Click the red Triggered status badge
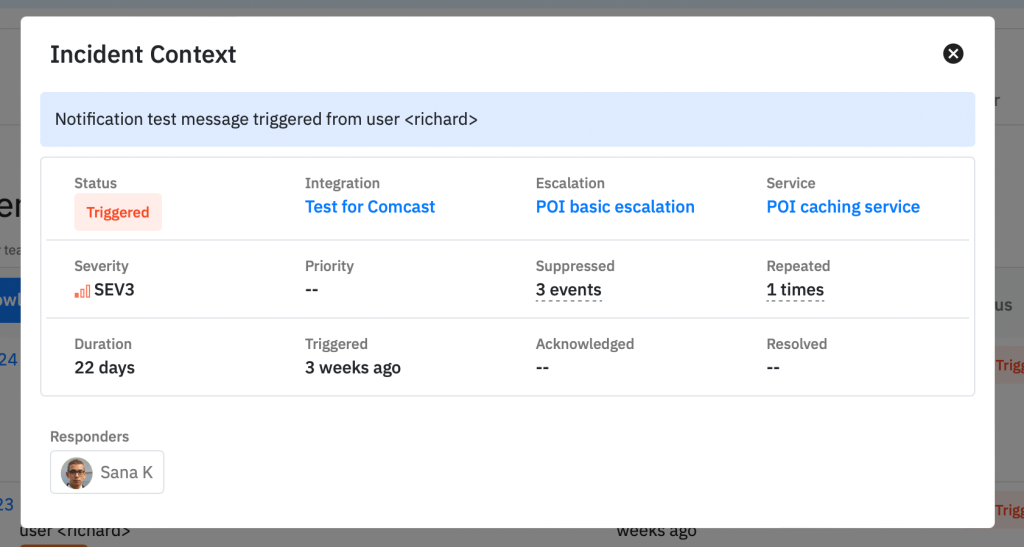This screenshot has height=547, width=1024. pos(118,212)
